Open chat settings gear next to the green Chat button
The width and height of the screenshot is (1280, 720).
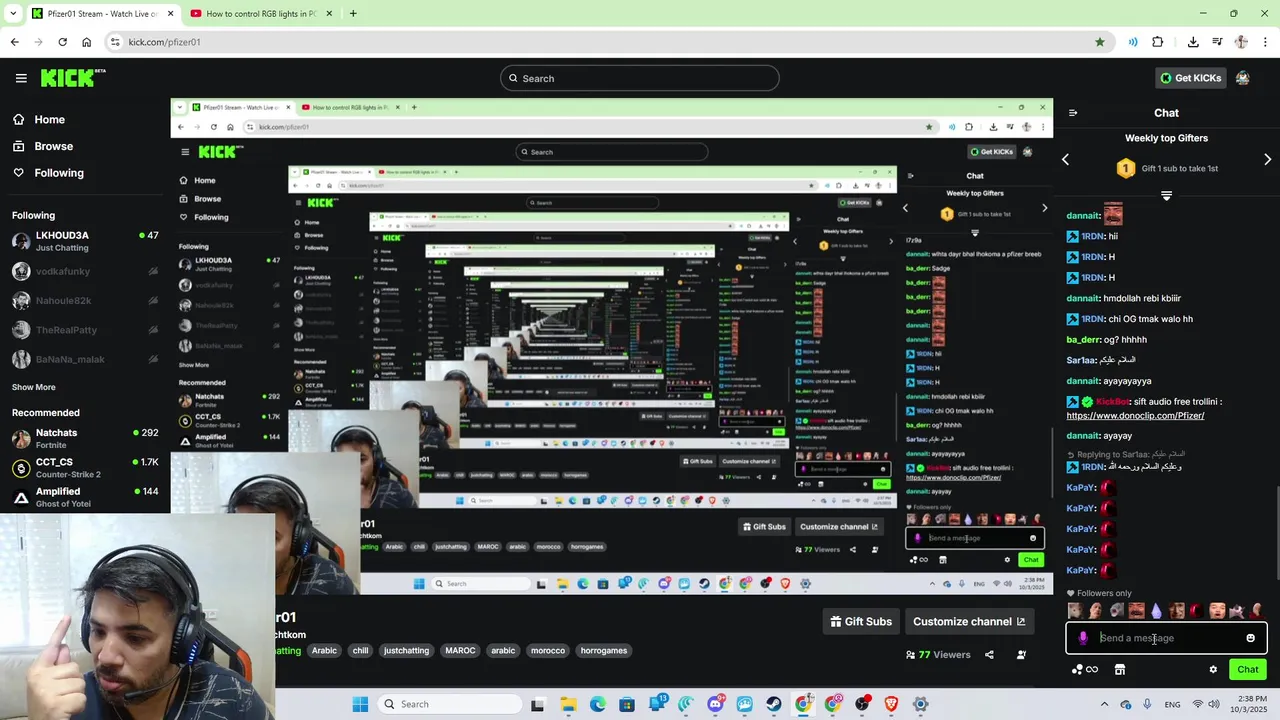point(1213,670)
